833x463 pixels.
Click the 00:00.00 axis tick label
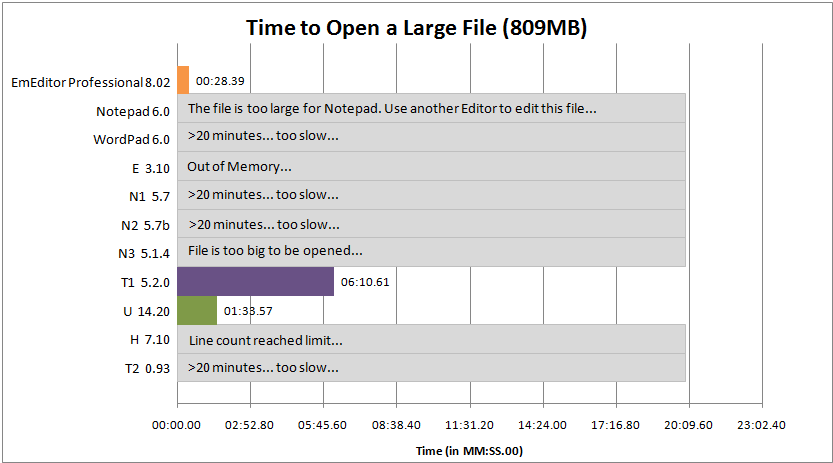point(176,425)
